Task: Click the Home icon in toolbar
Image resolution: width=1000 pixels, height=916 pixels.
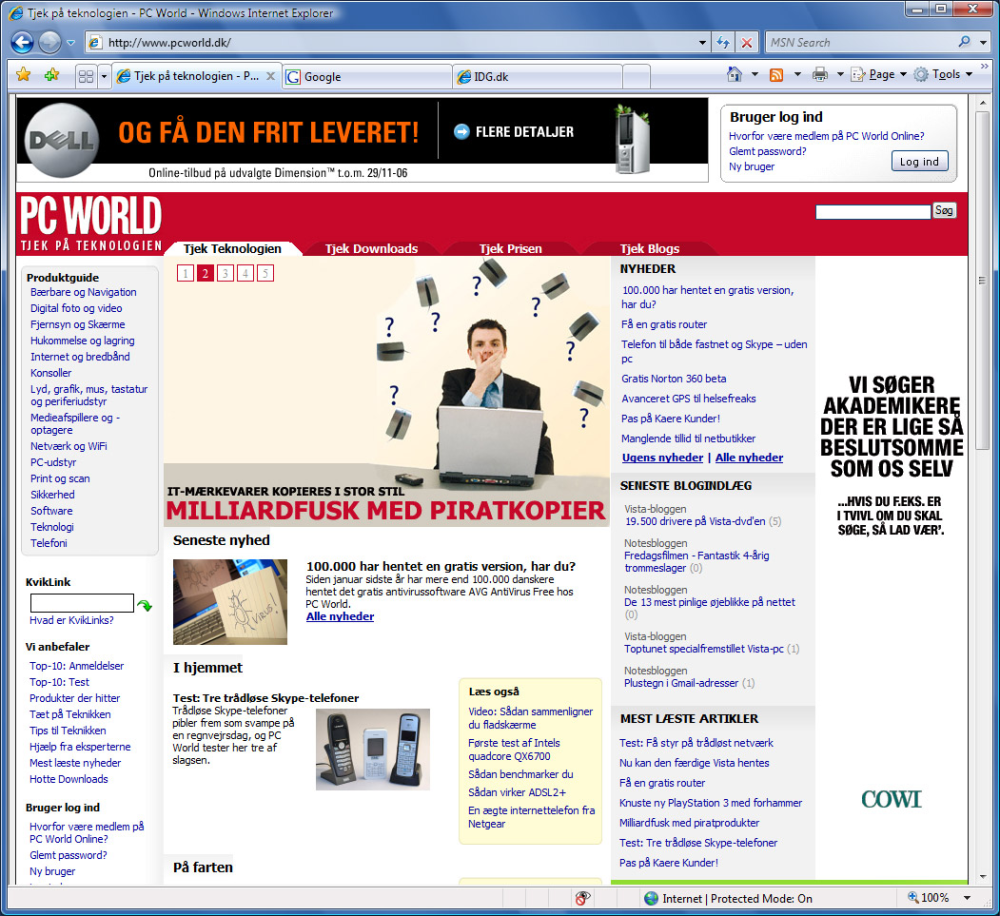Action: [x=735, y=75]
